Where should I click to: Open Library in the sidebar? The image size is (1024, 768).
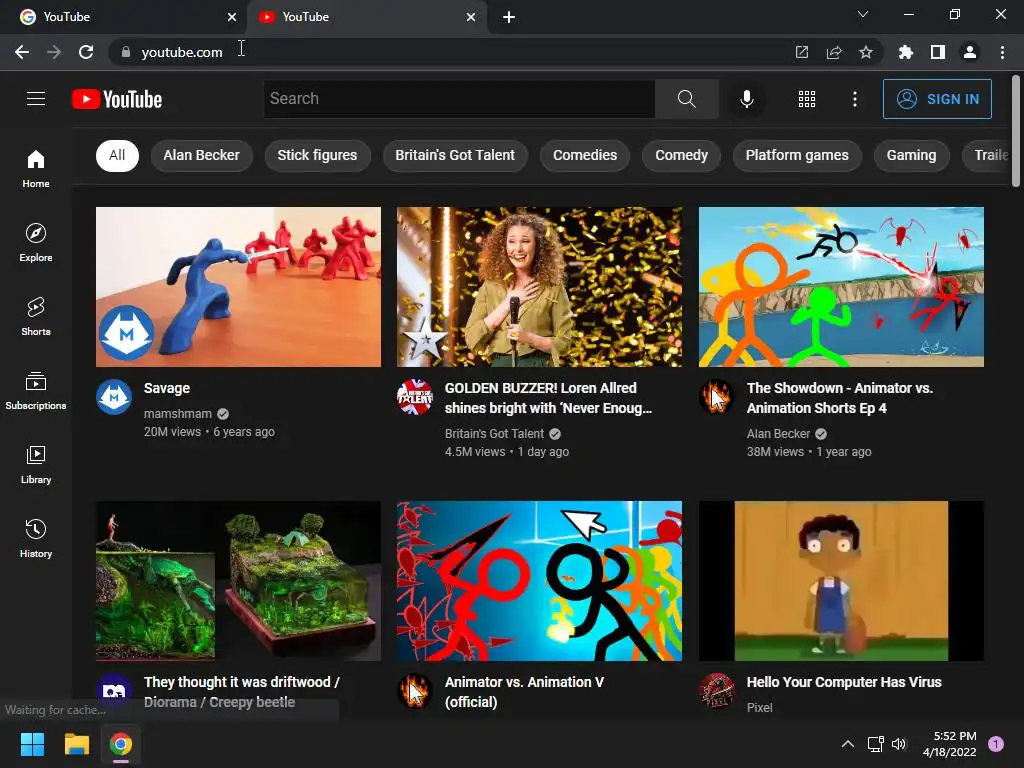tap(36, 464)
